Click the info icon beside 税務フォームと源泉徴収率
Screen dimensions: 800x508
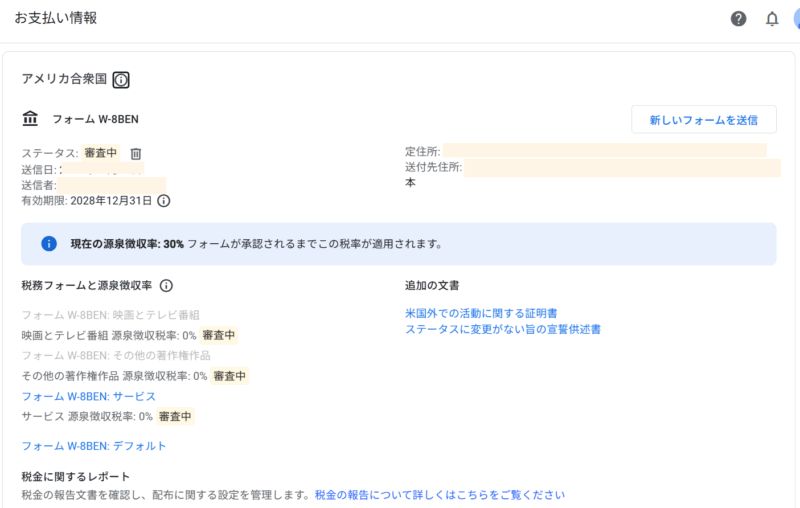(167, 286)
